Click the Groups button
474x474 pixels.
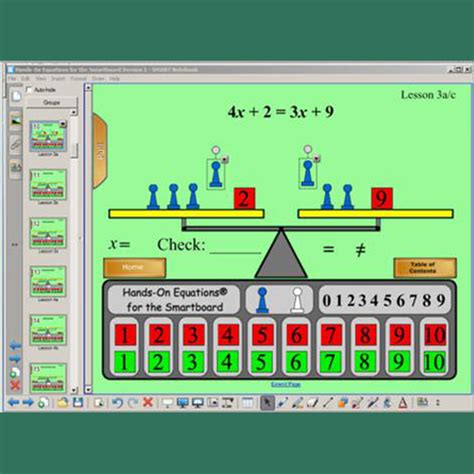pyautogui.click(x=52, y=103)
